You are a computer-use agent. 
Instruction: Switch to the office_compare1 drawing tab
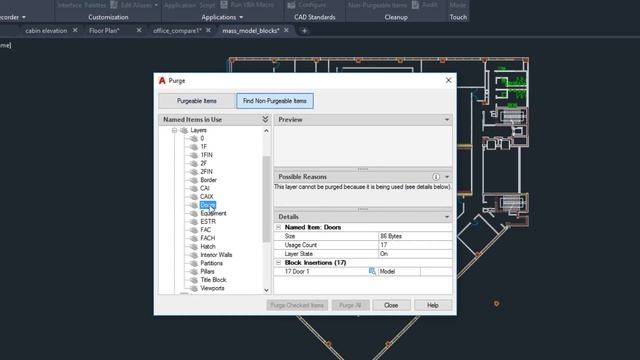[x=177, y=31]
